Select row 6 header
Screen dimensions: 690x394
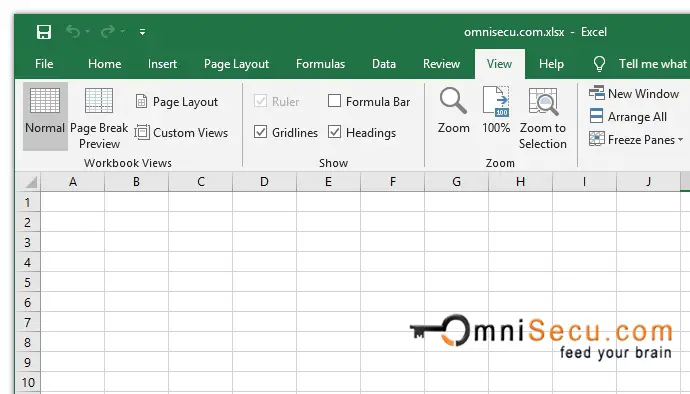[x=28, y=302]
